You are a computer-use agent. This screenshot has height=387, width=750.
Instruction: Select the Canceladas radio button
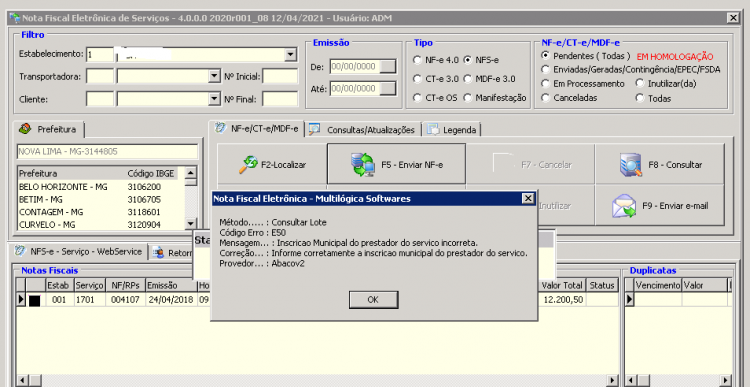tap(545, 98)
